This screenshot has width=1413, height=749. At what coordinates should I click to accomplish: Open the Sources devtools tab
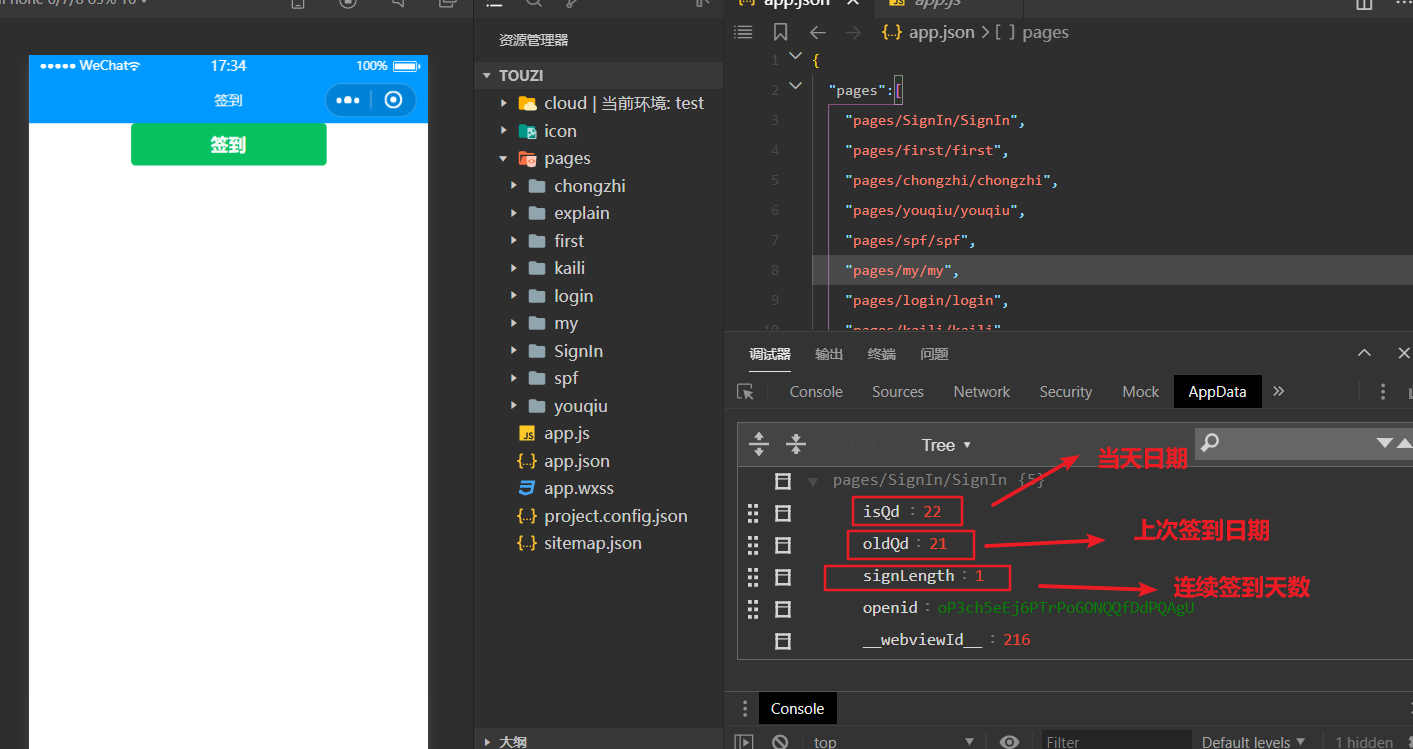[898, 392]
